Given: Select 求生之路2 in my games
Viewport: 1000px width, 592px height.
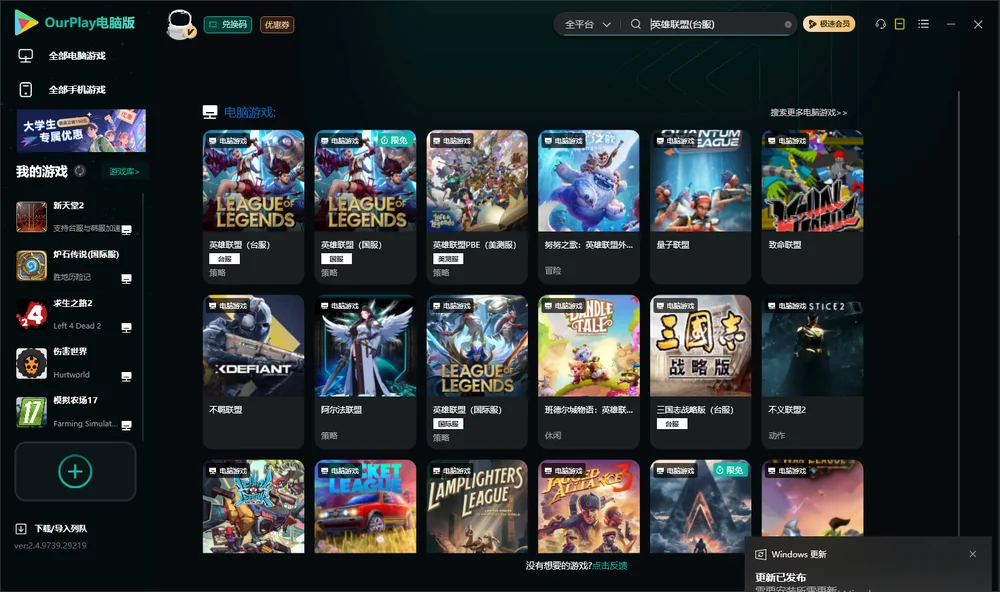Looking at the screenshot, I should [75, 314].
